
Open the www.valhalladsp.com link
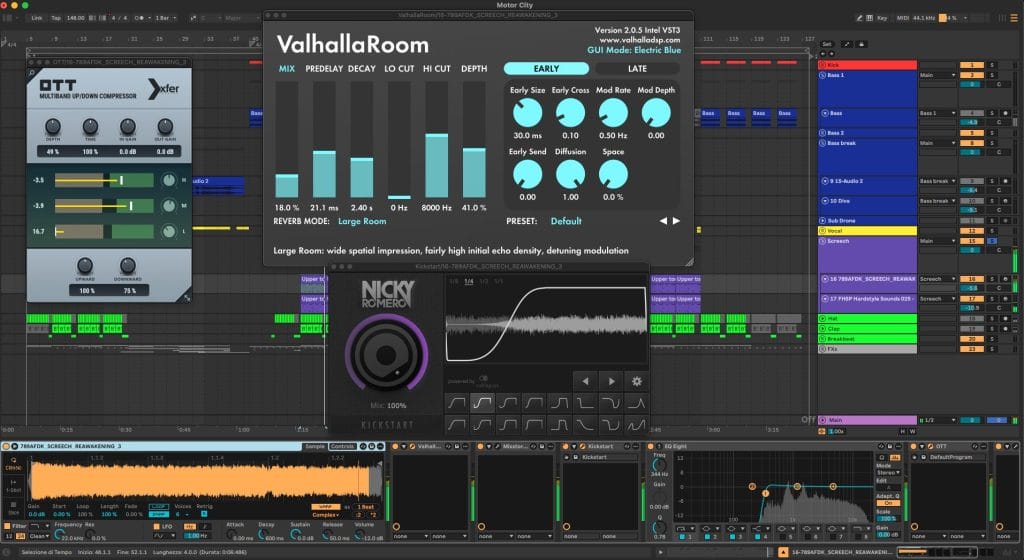point(639,40)
